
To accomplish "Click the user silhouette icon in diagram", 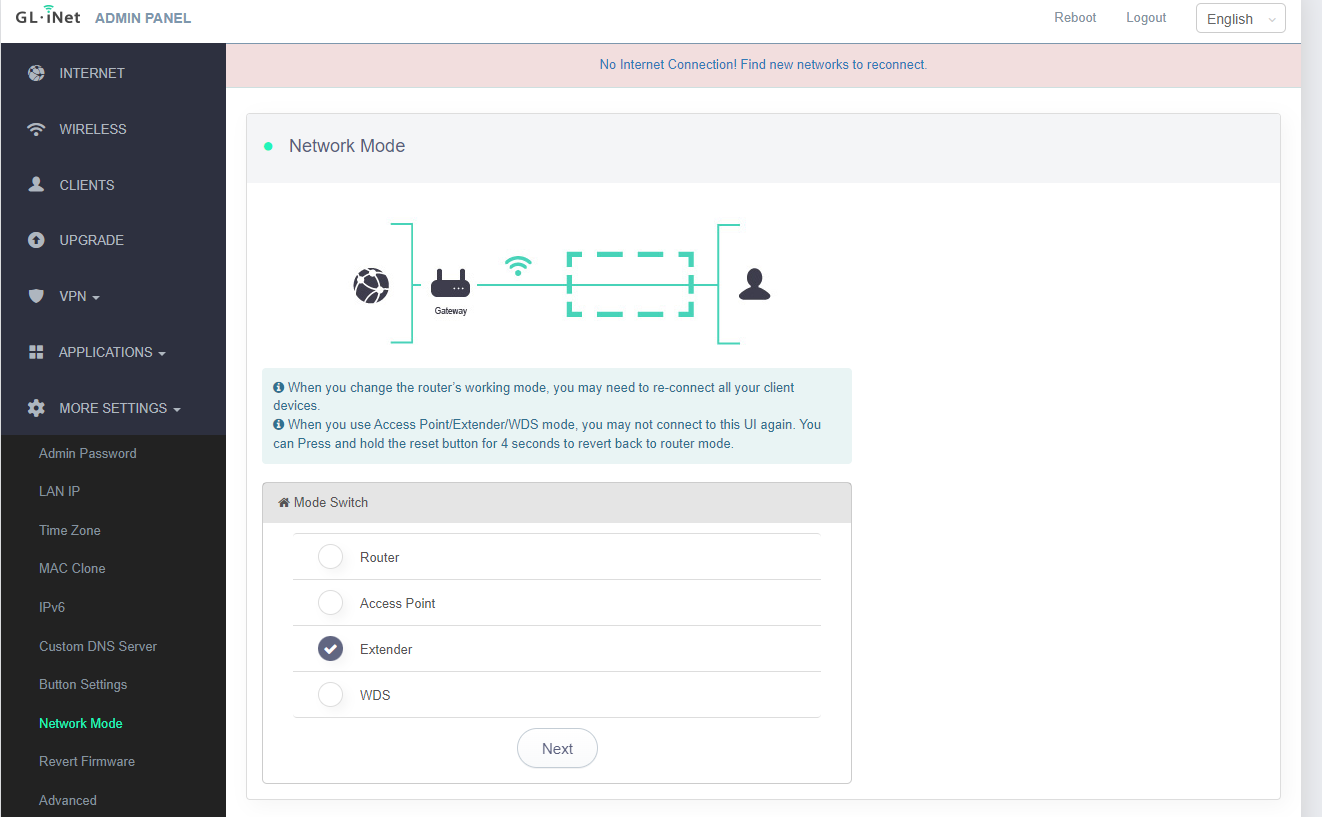I will pos(754,285).
